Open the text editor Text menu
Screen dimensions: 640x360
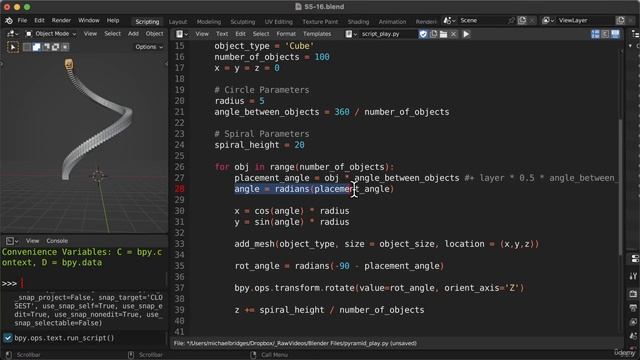pyautogui.click(x=222, y=34)
